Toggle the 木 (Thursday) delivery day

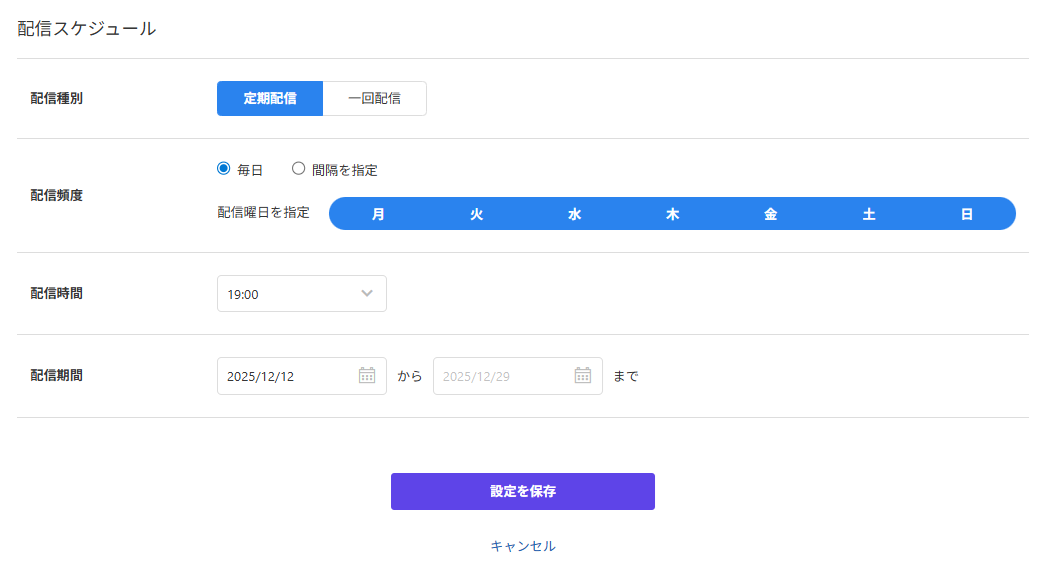(672, 214)
